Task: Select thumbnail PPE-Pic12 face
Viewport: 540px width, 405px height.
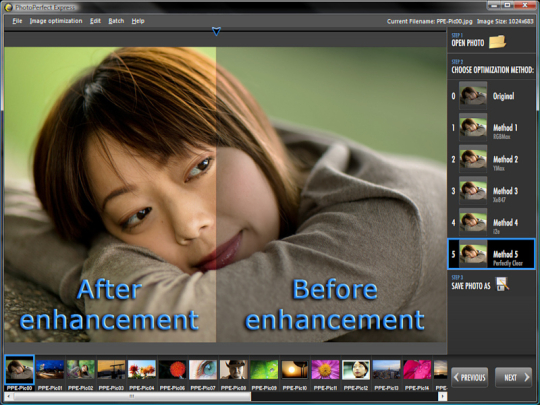Action: click(x=356, y=370)
